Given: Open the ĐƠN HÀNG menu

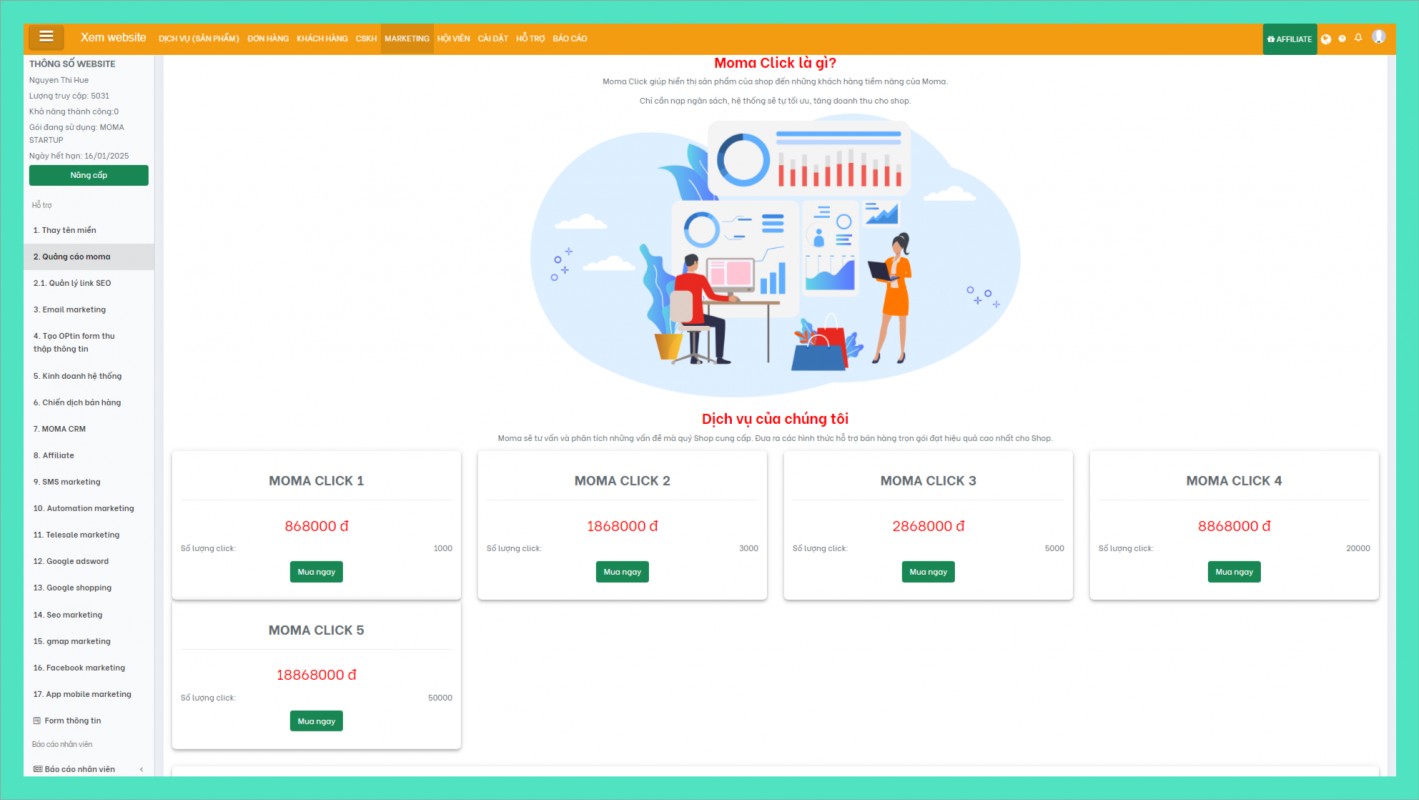Looking at the screenshot, I should [x=268, y=39].
